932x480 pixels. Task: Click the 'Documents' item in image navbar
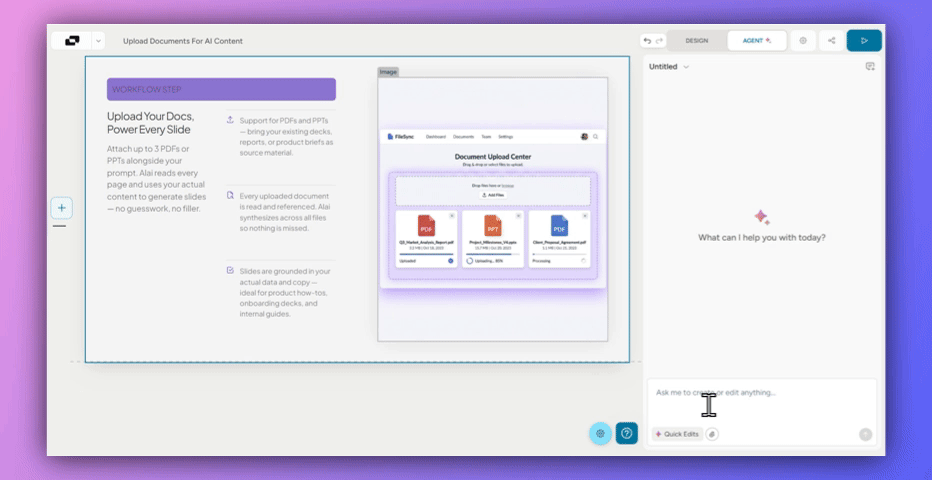click(x=464, y=137)
